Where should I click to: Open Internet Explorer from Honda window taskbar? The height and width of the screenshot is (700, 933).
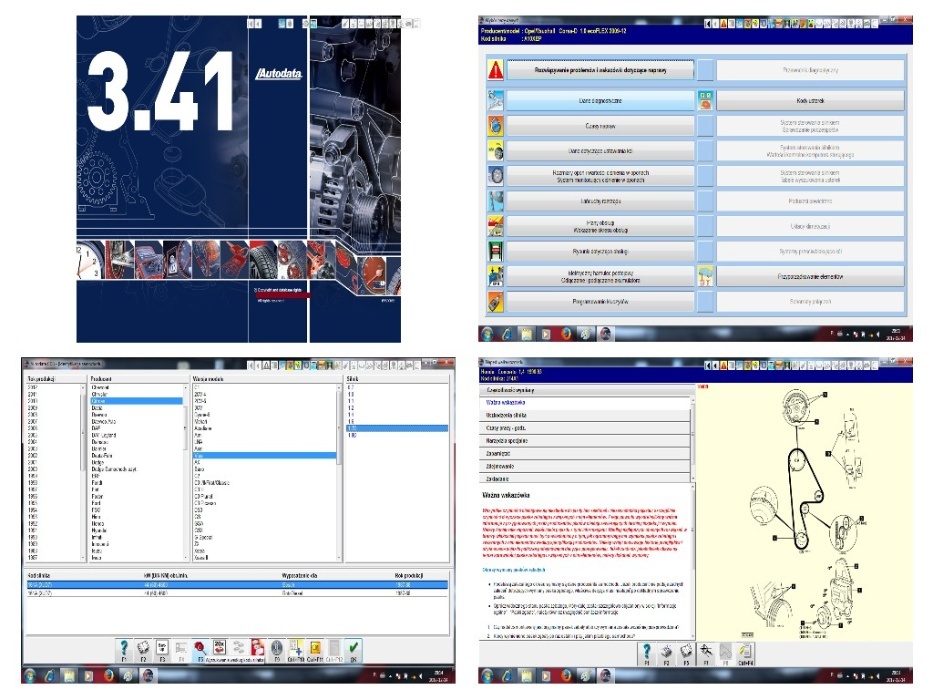pyautogui.click(x=506, y=676)
